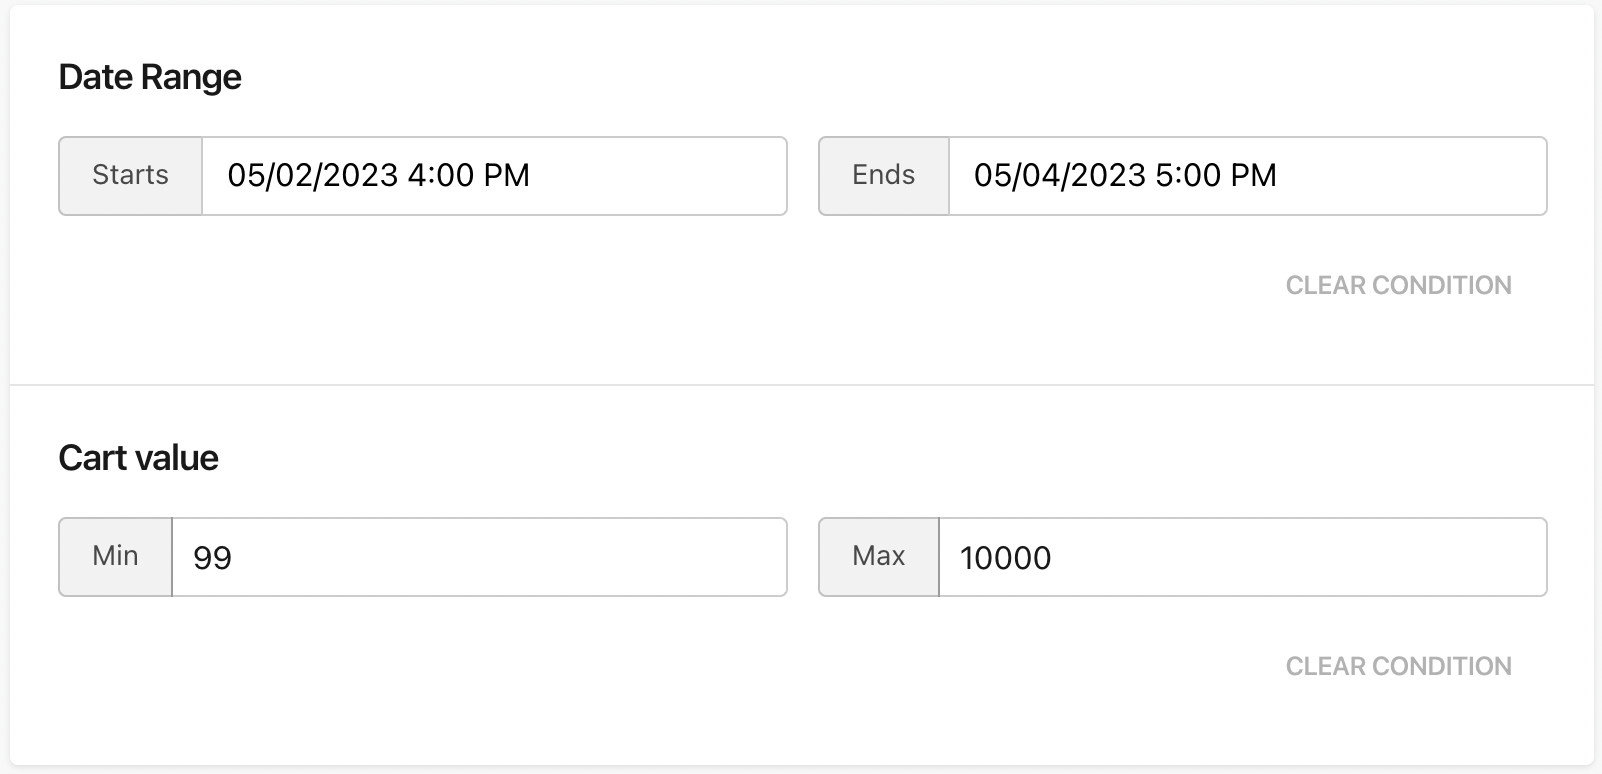
Task: Clear the Cart value condition
Action: (1398, 666)
